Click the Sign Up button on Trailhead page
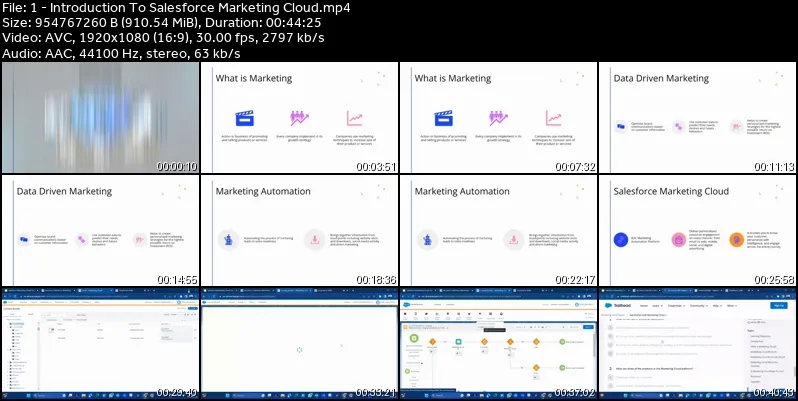Viewport: 798px width, 401px height. (779, 305)
